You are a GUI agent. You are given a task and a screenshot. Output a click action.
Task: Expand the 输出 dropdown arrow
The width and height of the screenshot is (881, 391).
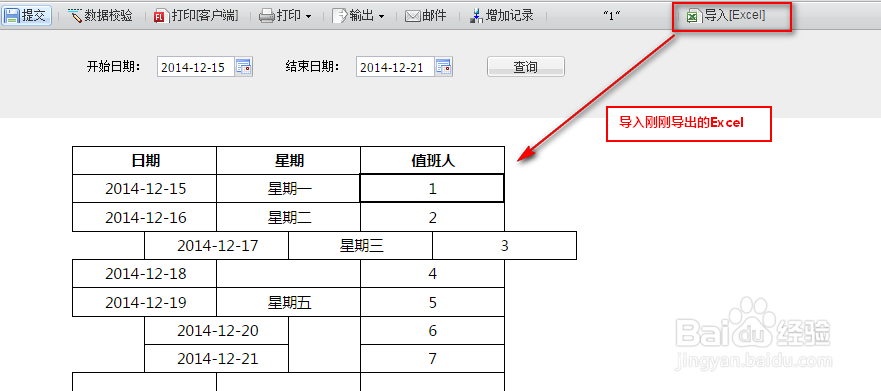pyautogui.click(x=382, y=17)
